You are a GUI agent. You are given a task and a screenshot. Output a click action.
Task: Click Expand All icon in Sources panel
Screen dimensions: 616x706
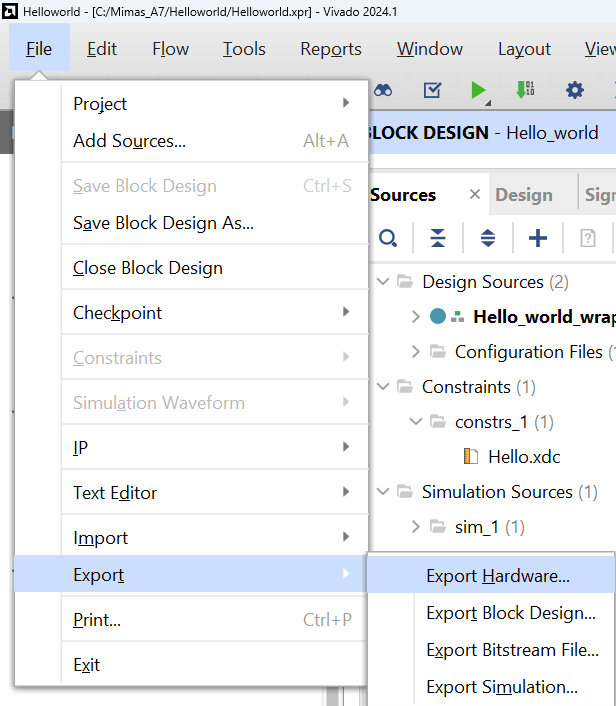tap(488, 238)
